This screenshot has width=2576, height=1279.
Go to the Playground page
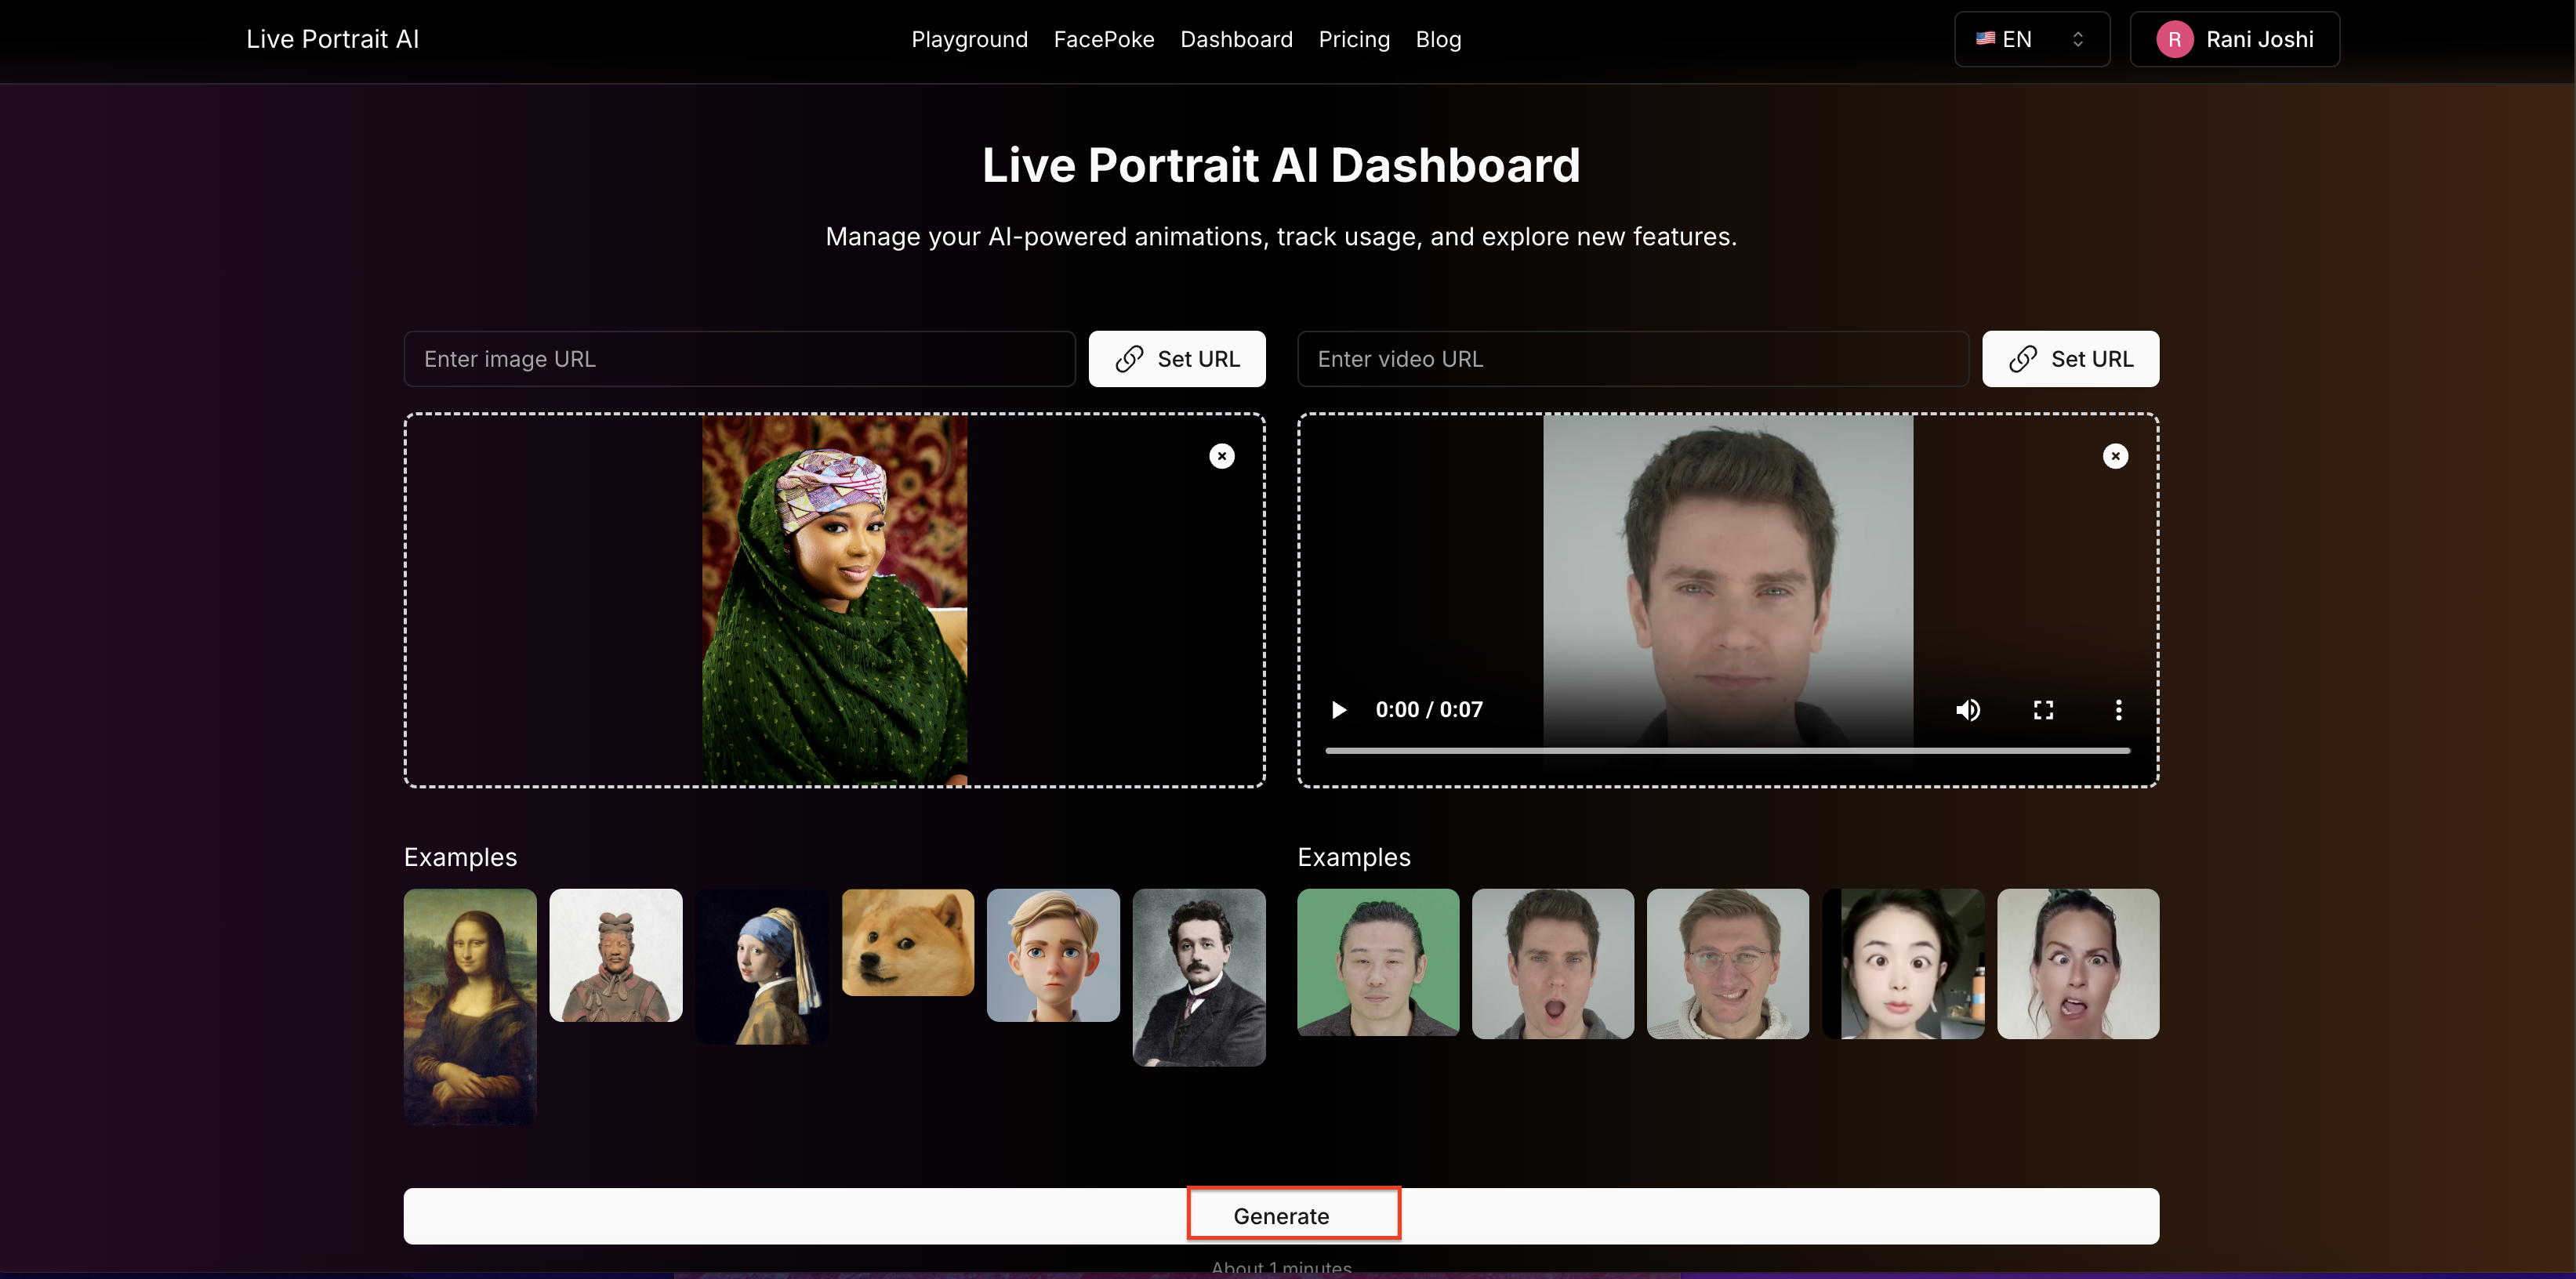[x=969, y=39]
